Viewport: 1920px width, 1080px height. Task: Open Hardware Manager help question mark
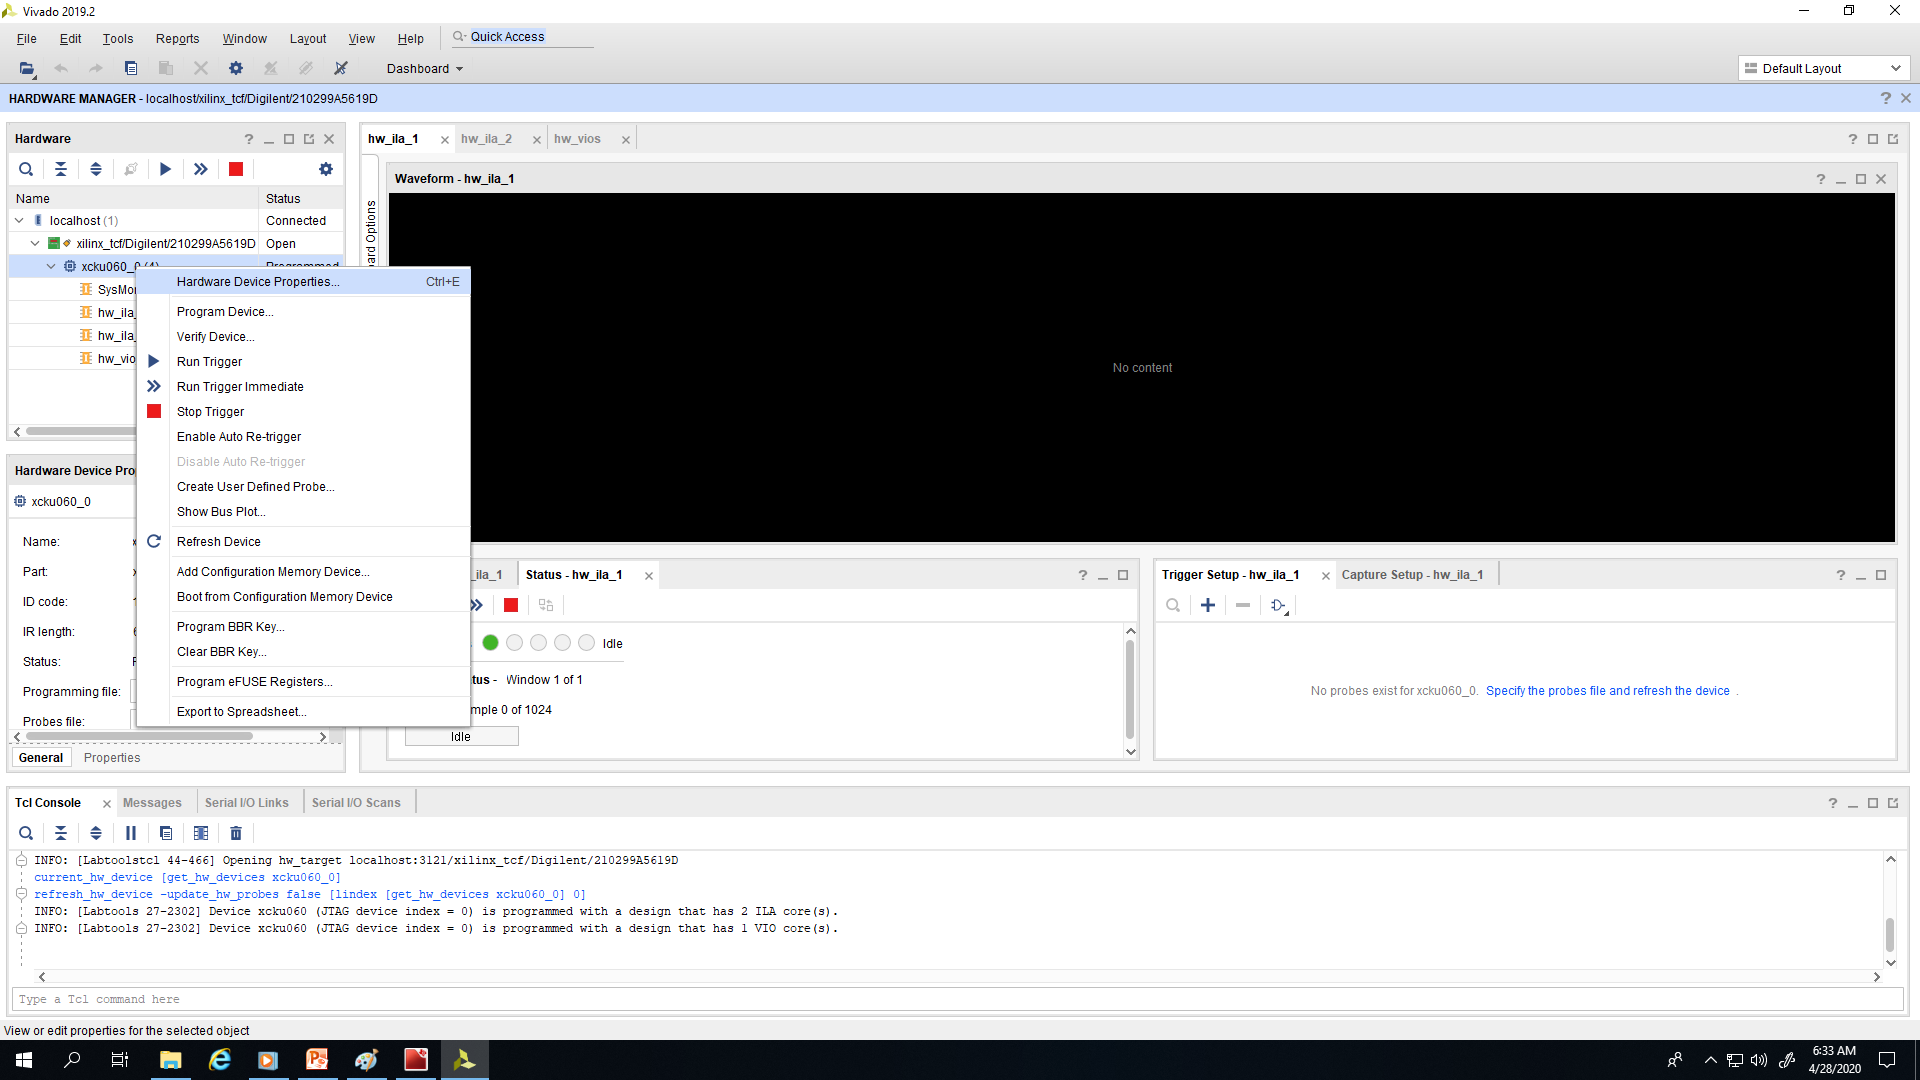pyautogui.click(x=1886, y=98)
